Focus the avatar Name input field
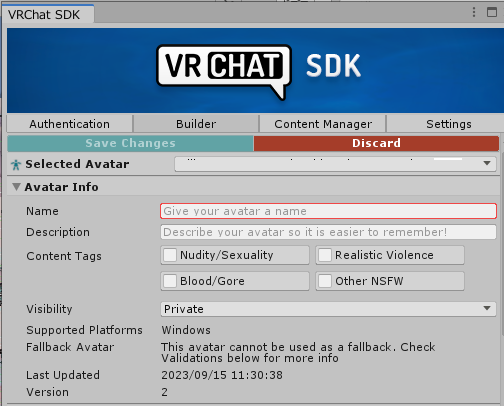The height and width of the screenshot is (406, 504). 328,211
